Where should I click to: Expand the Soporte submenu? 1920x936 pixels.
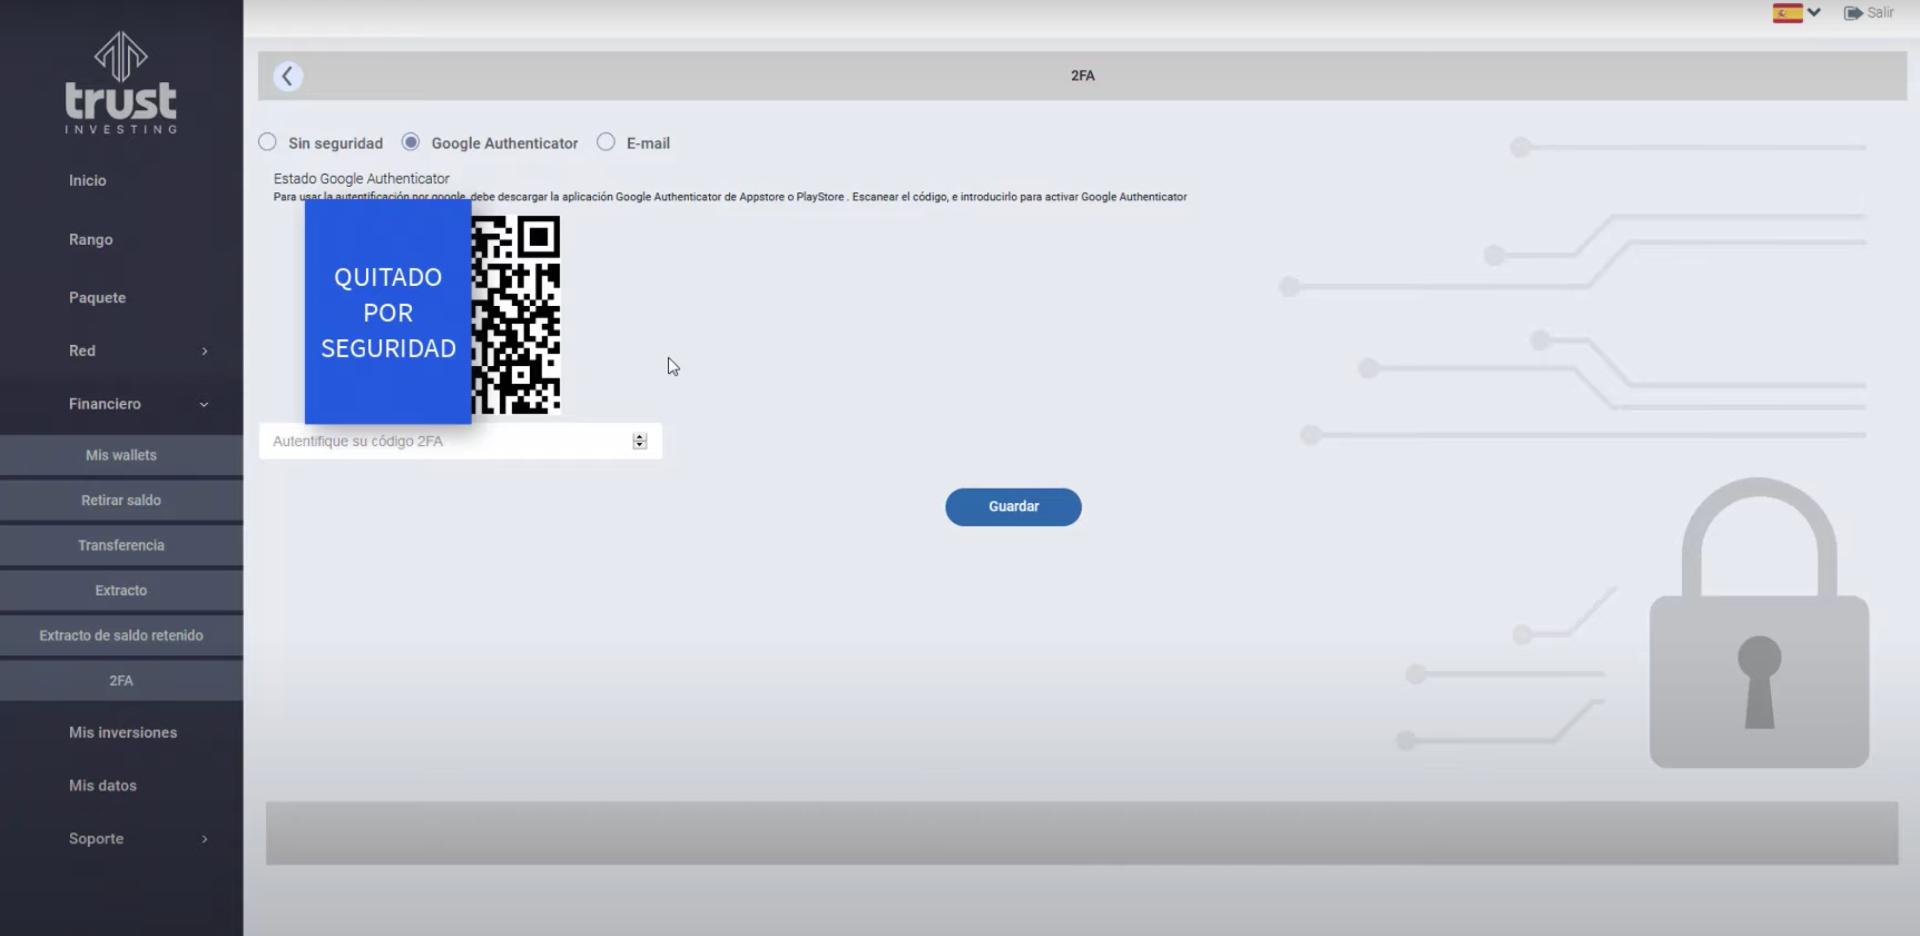click(204, 839)
